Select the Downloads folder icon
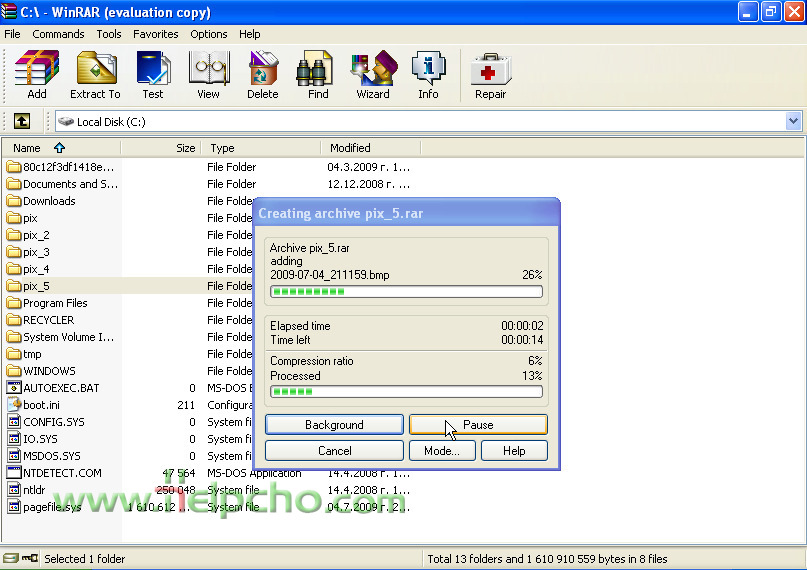Screen dimensions: 807x570 coord(14,201)
